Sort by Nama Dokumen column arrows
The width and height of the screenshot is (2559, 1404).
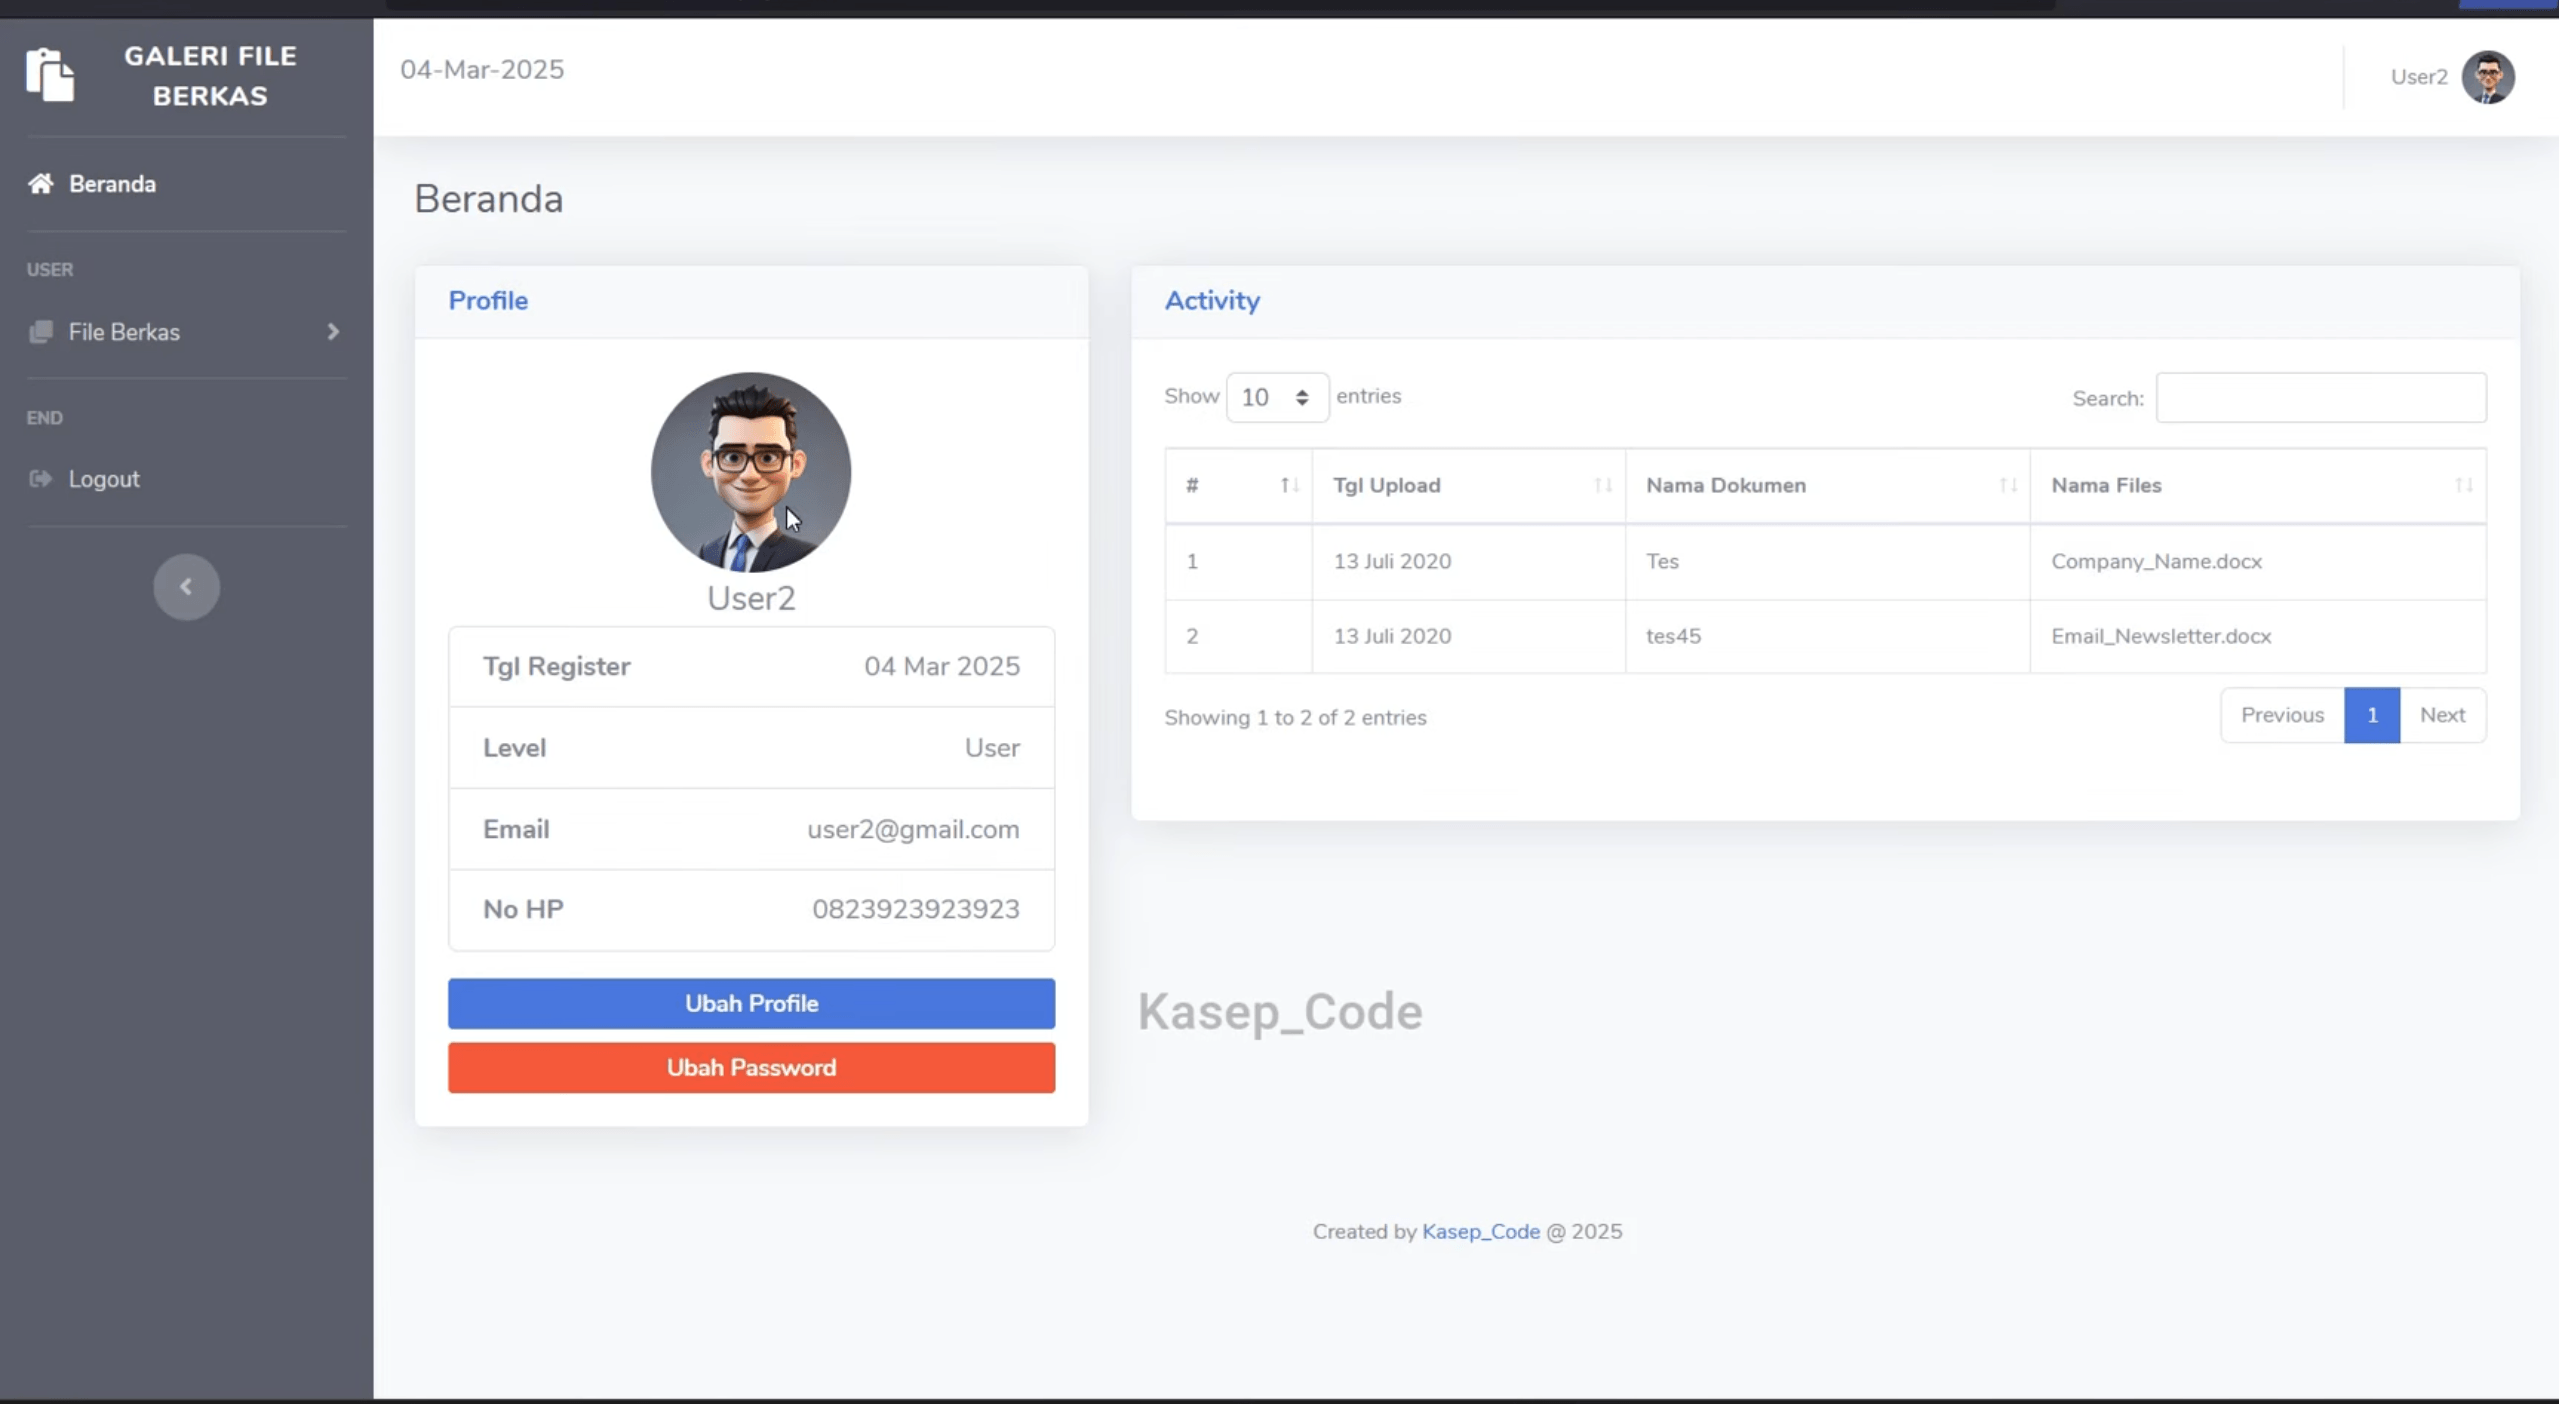(2008, 485)
